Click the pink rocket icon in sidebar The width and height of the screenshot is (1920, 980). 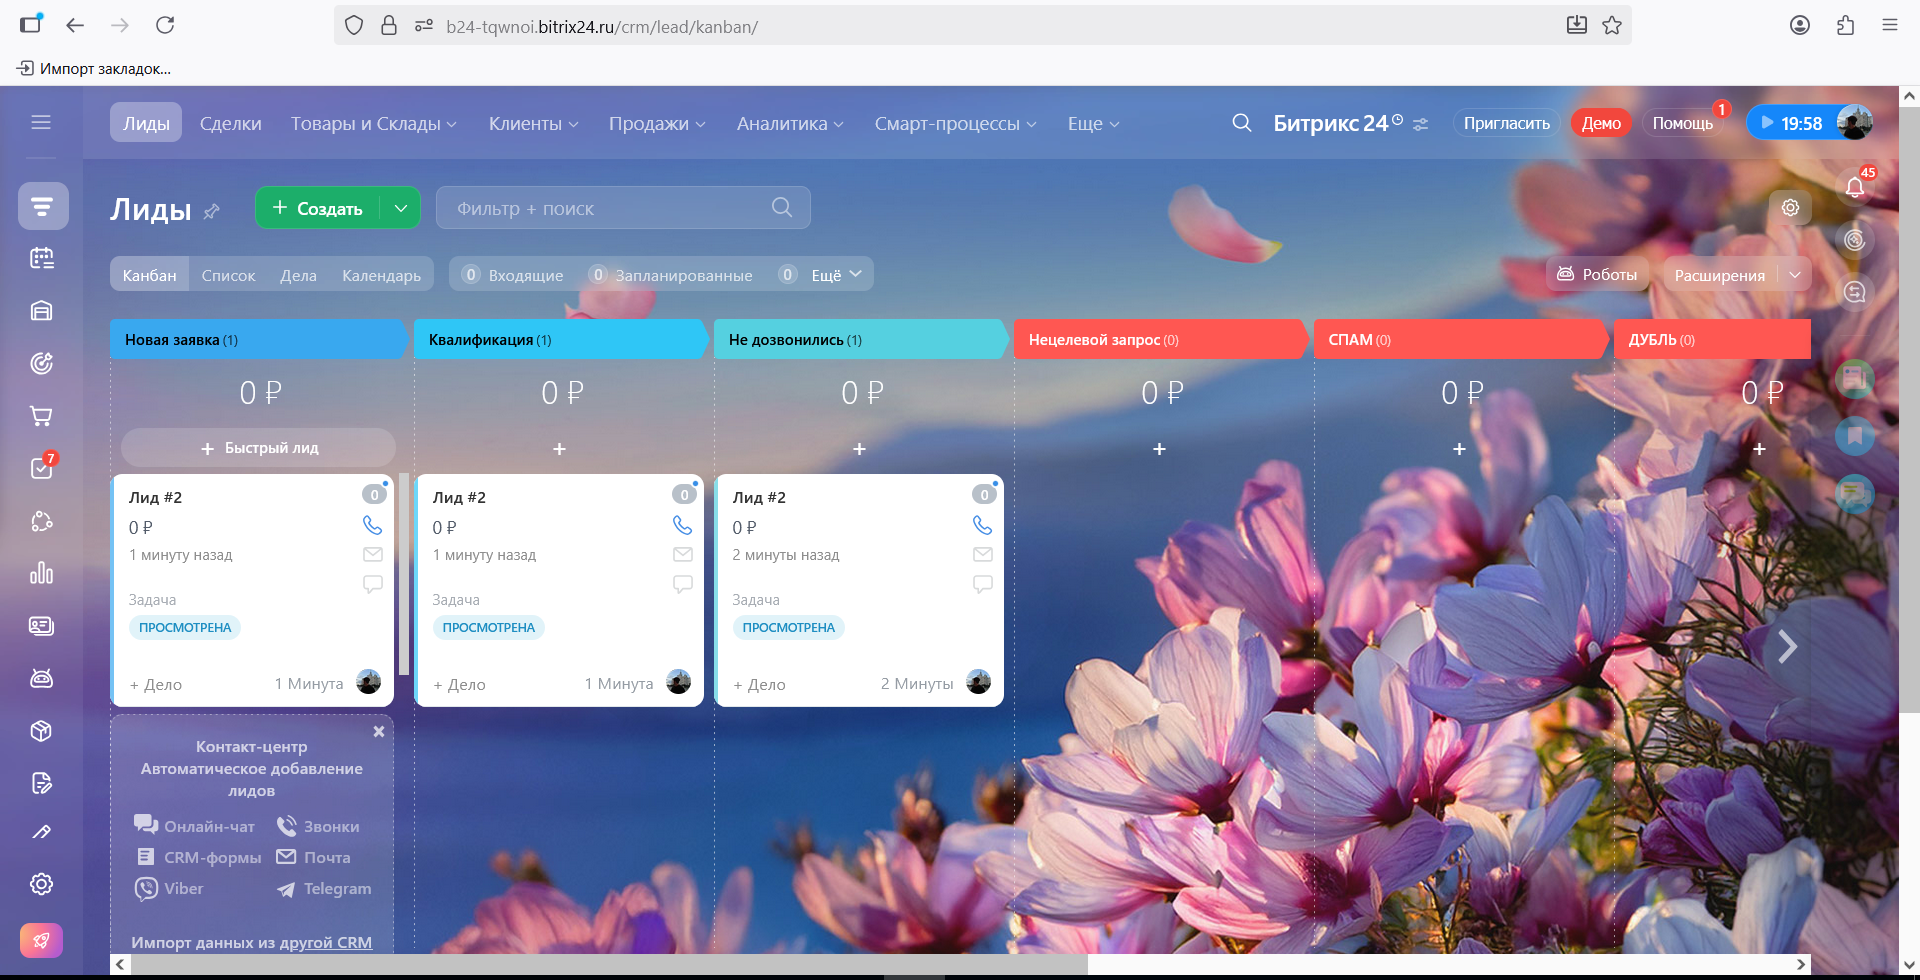point(41,940)
